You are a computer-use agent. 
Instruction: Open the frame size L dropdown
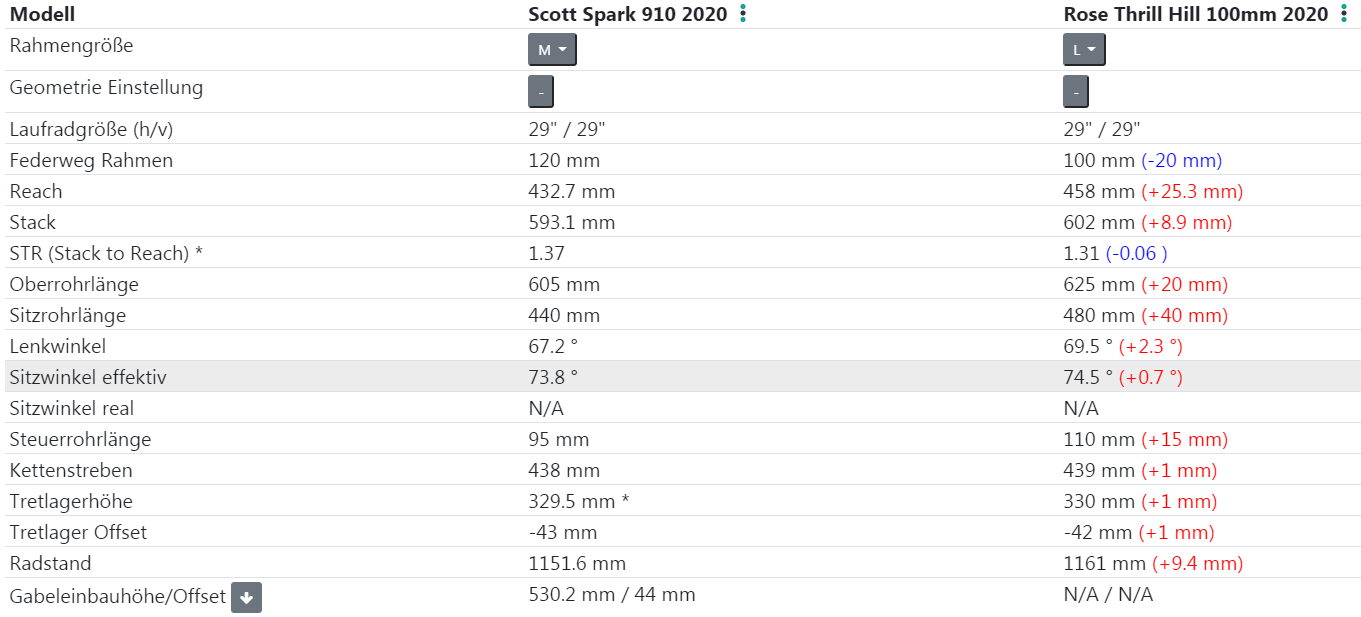click(x=1084, y=50)
